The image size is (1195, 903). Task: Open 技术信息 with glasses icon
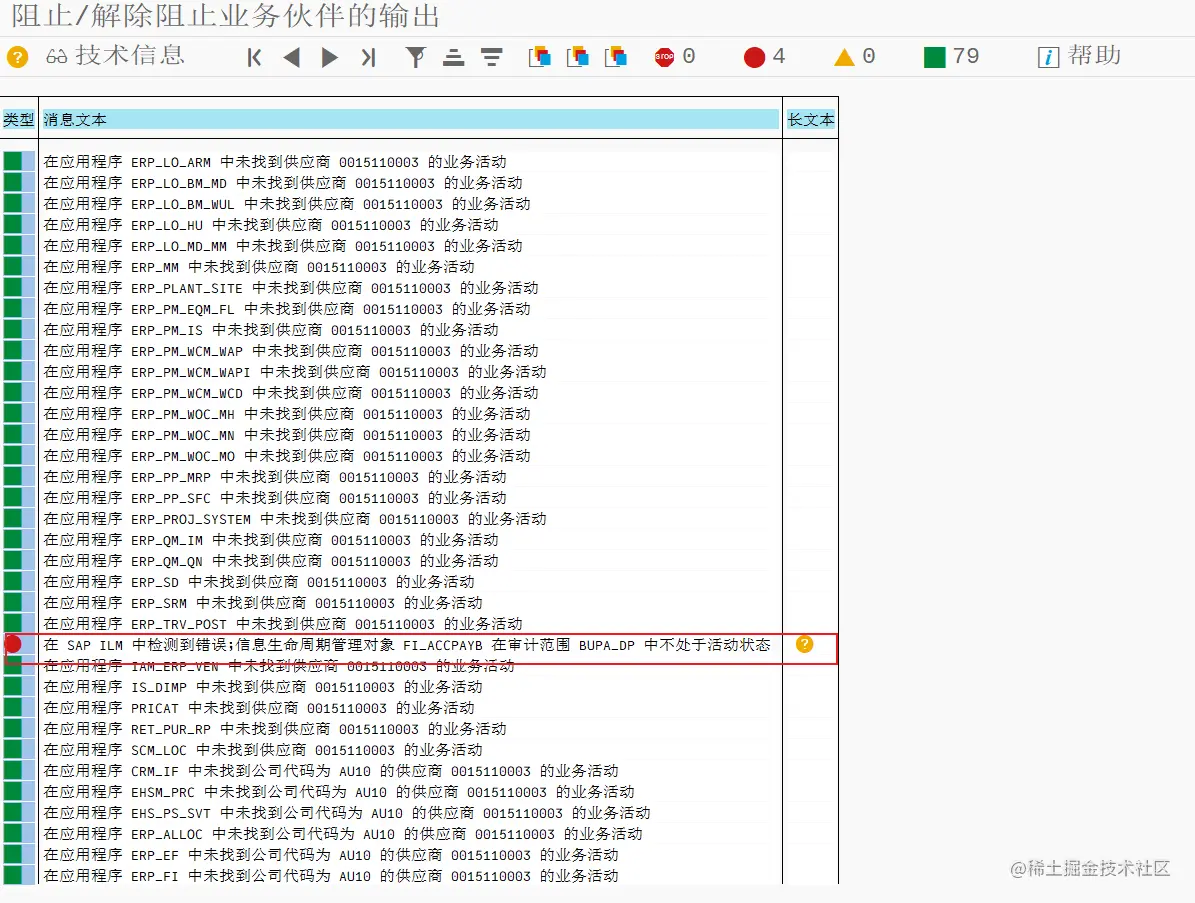(115, 56)
